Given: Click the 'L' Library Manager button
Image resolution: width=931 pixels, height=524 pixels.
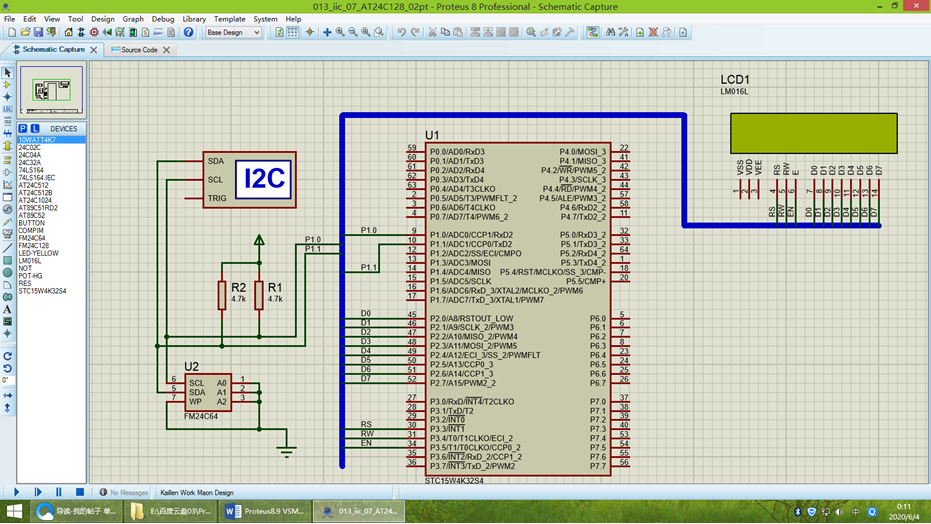Looking at the screenshot, I should click(x=34, y=128).
